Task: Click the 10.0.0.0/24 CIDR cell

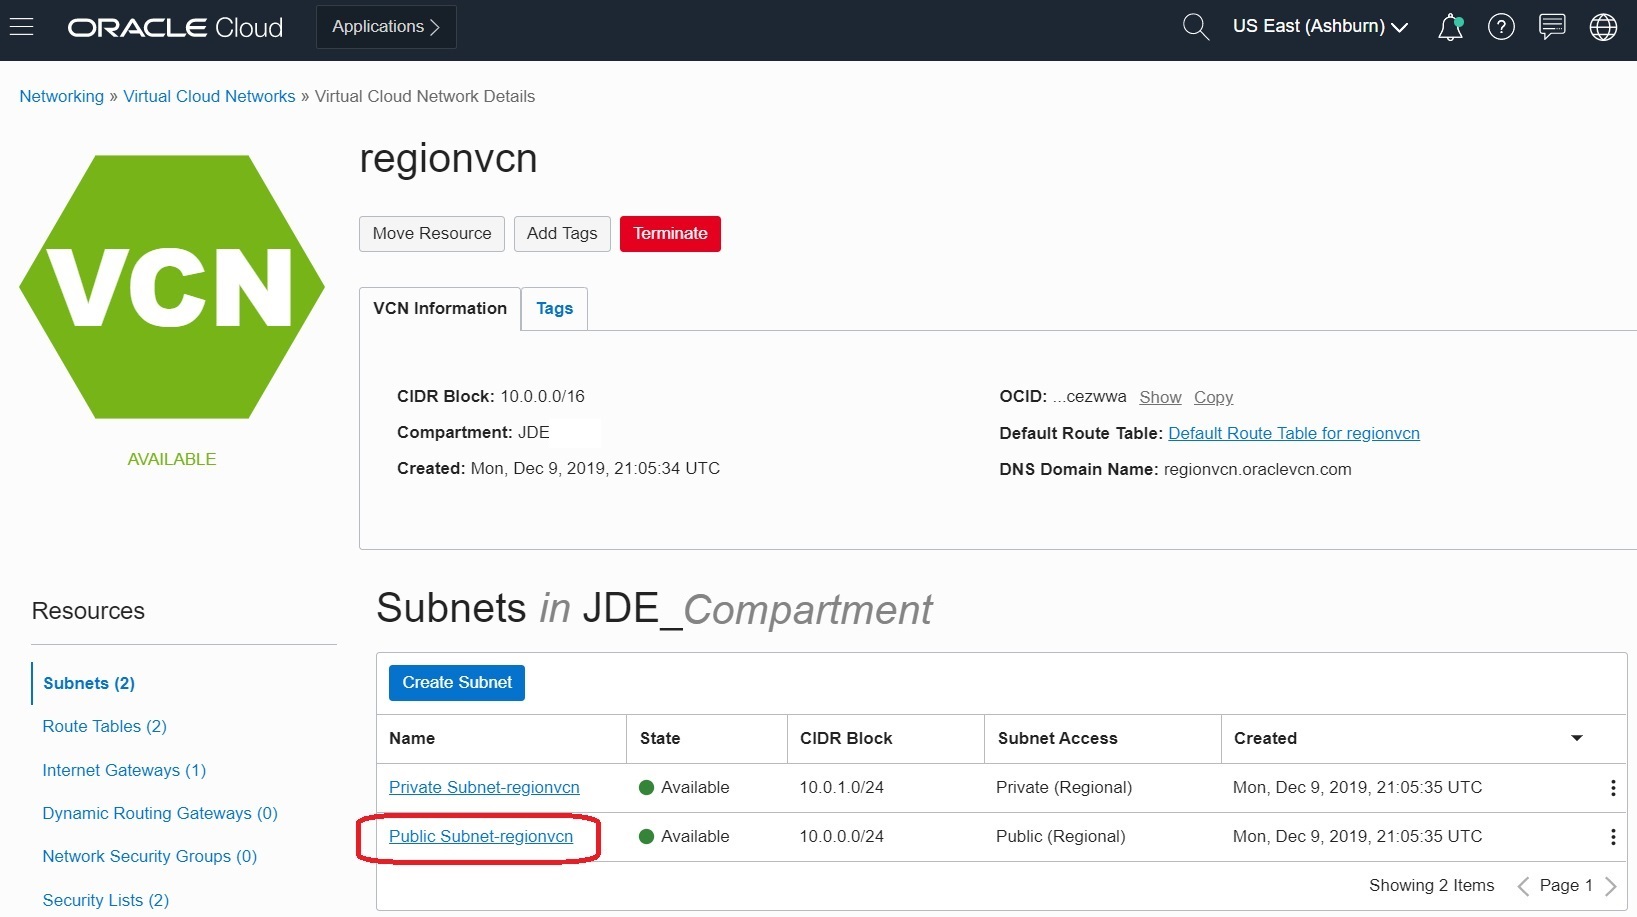Action: [842, 837]
